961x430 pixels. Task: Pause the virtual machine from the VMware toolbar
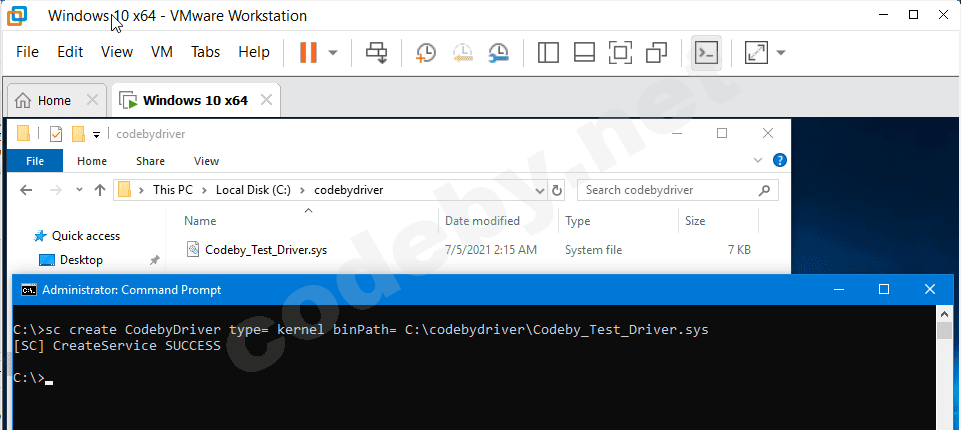308,52
